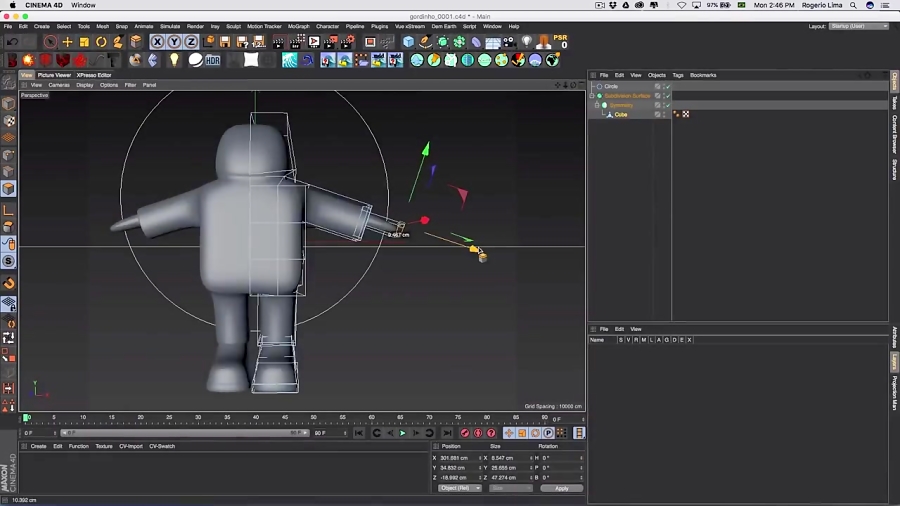The height and width of the screenshot is (506, 900).
Task: Toggle parameter keyframe recording P button
Action: tap(548, 433)
